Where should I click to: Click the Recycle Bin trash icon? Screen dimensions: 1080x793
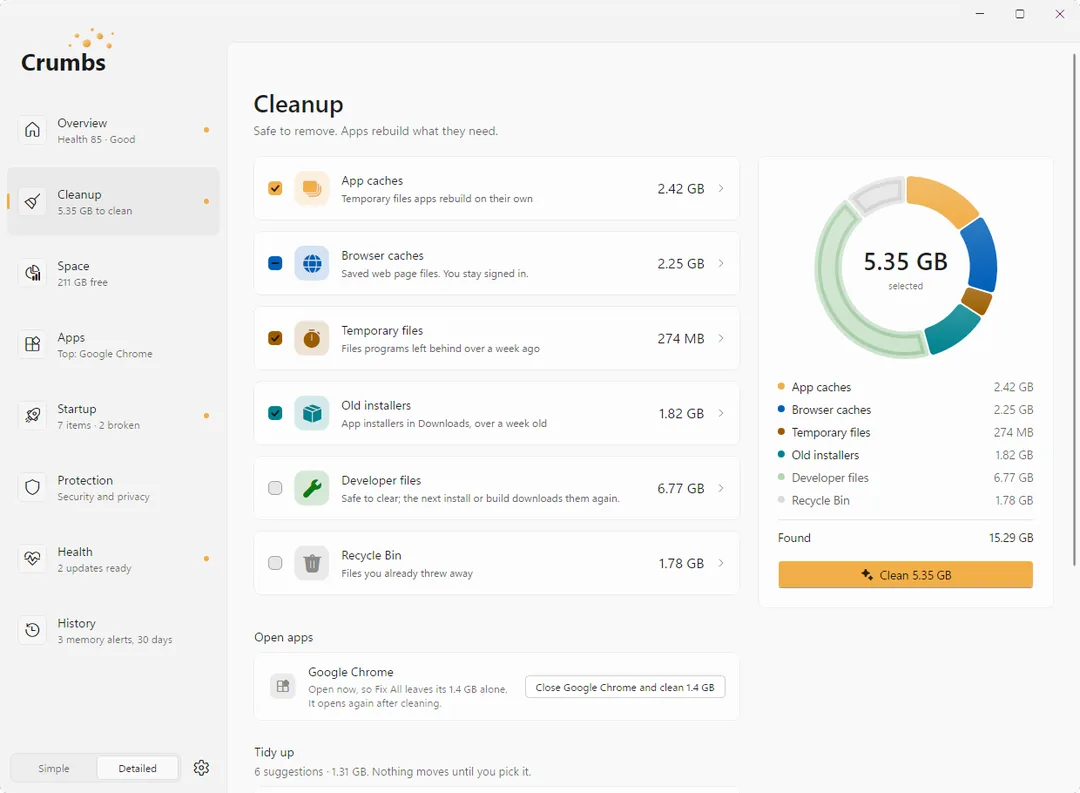312,563
